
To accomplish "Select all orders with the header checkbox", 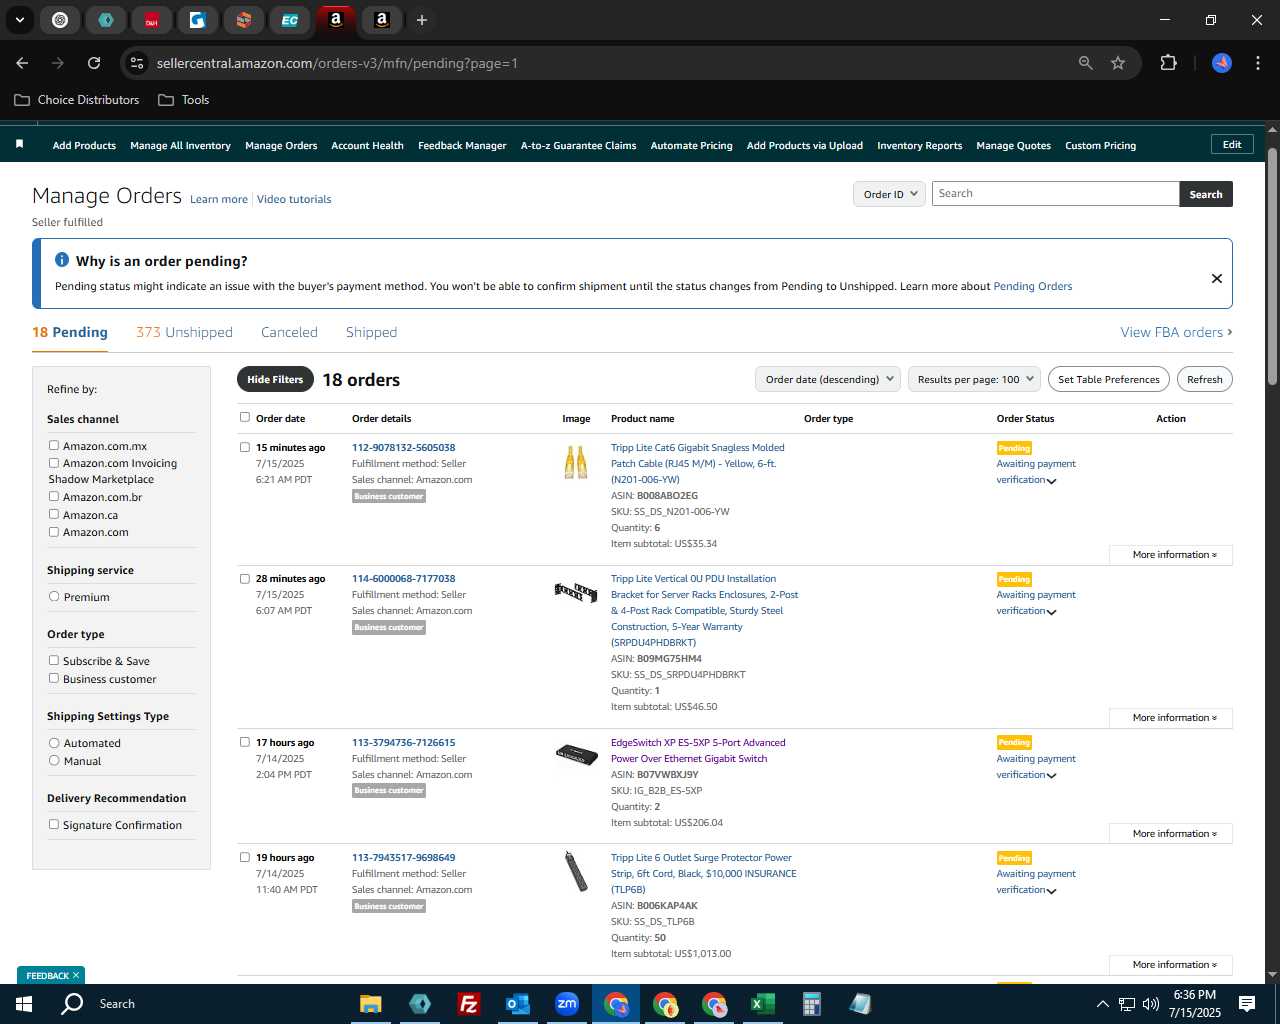I will pos(244,417).
